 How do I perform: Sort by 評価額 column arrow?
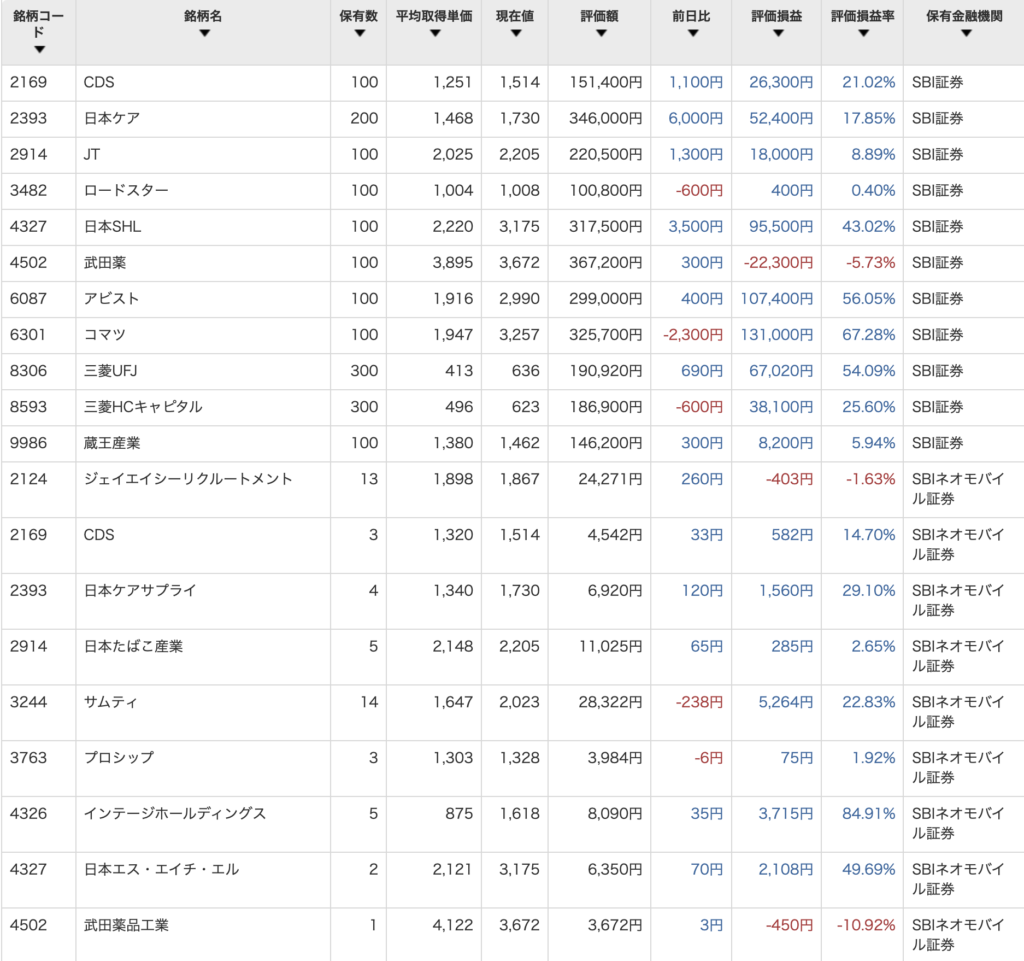coord(601,33)
